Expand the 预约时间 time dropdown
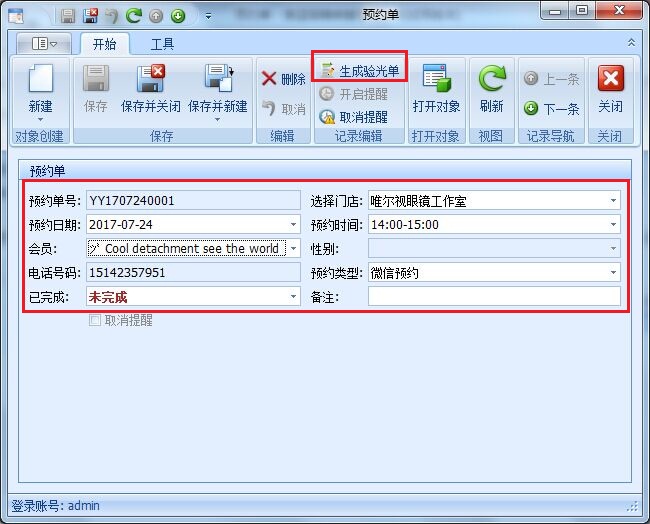 (x=613, y=225)
